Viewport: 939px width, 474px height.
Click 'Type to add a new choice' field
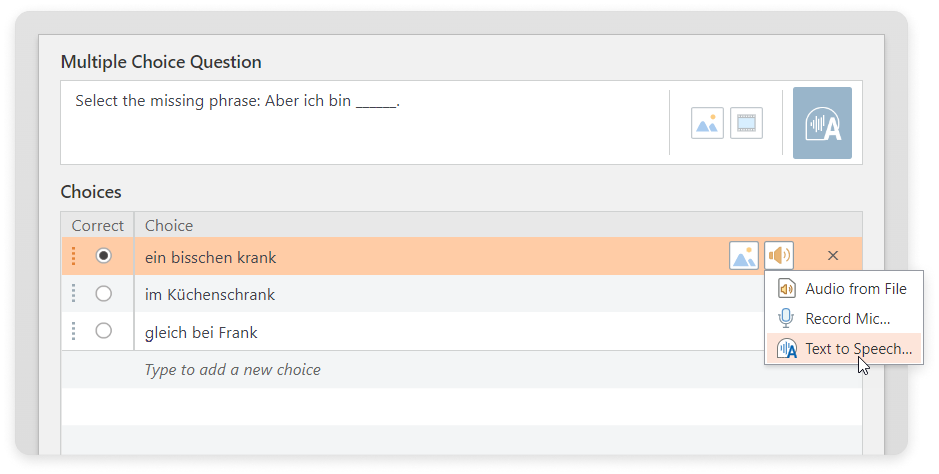pyautogui.click(x=462, y=369)
